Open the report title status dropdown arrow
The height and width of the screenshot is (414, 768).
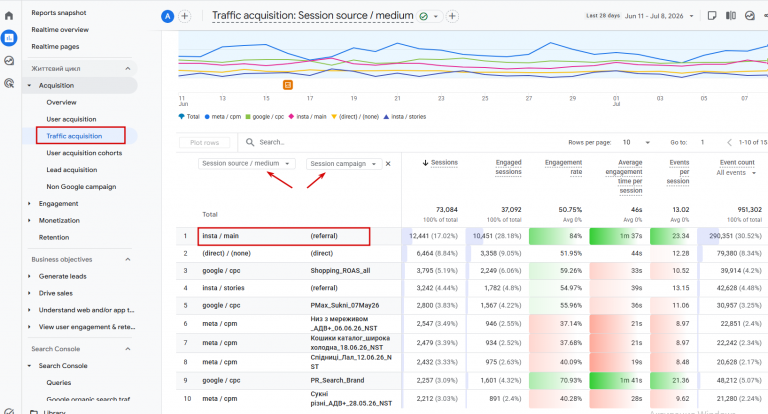point(435,16)
